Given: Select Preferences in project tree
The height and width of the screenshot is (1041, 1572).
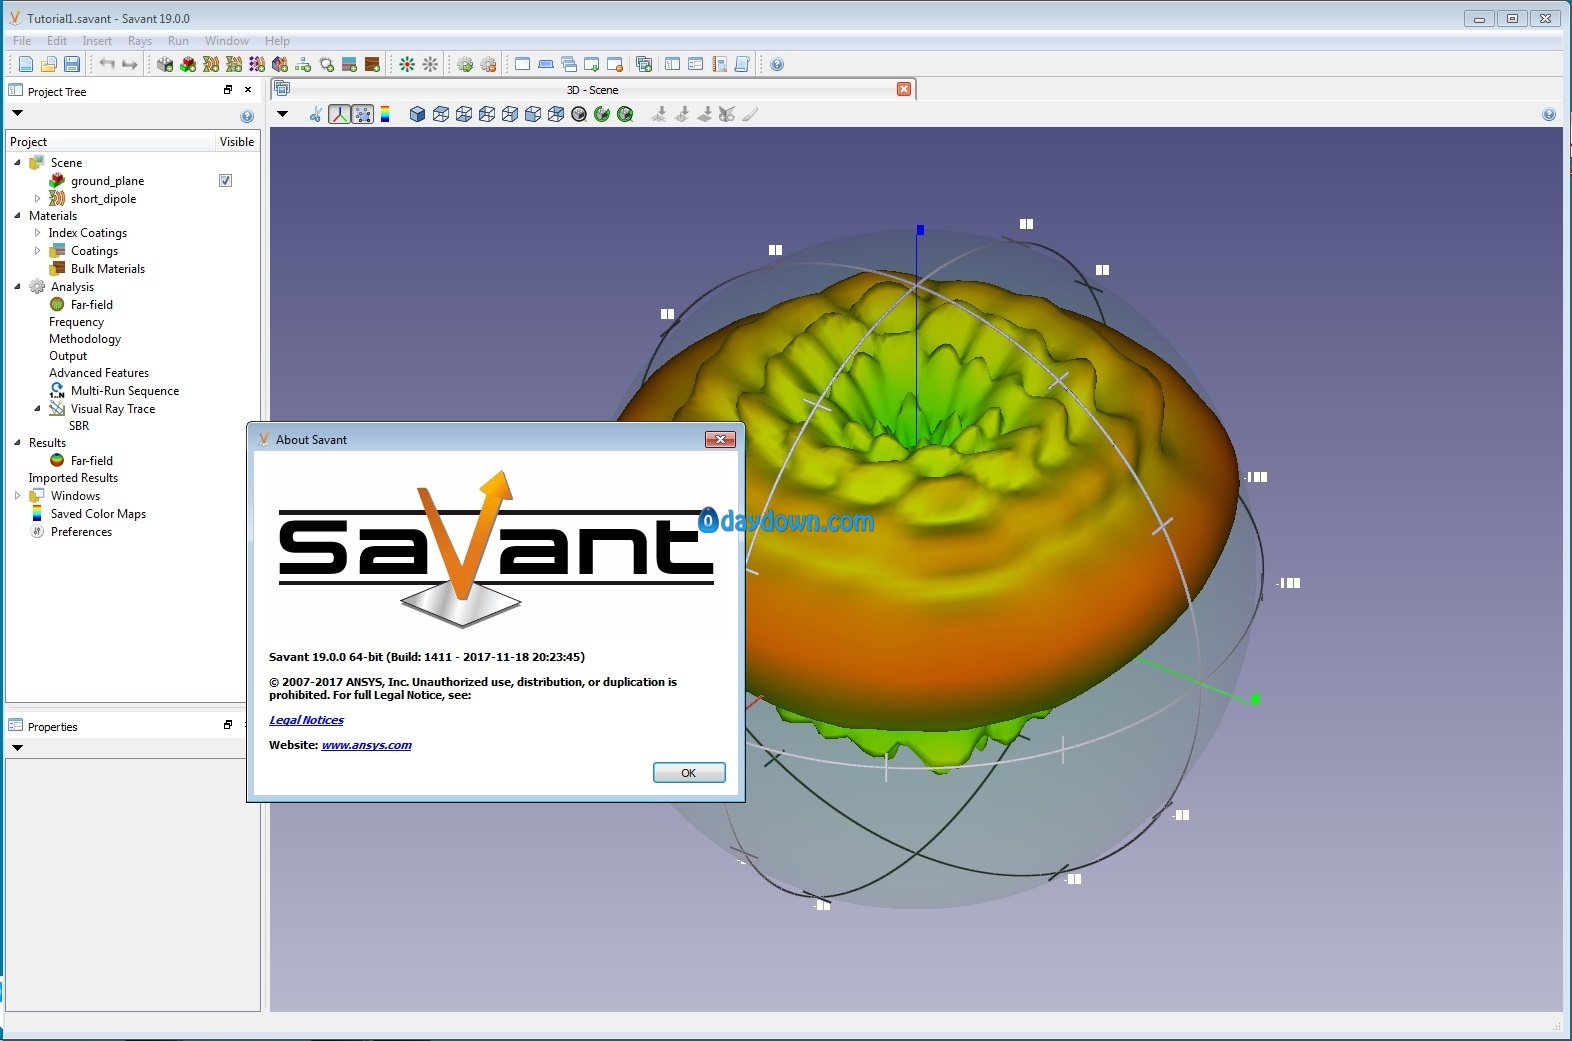Looking at the screenshot, I should pos(81,532).
